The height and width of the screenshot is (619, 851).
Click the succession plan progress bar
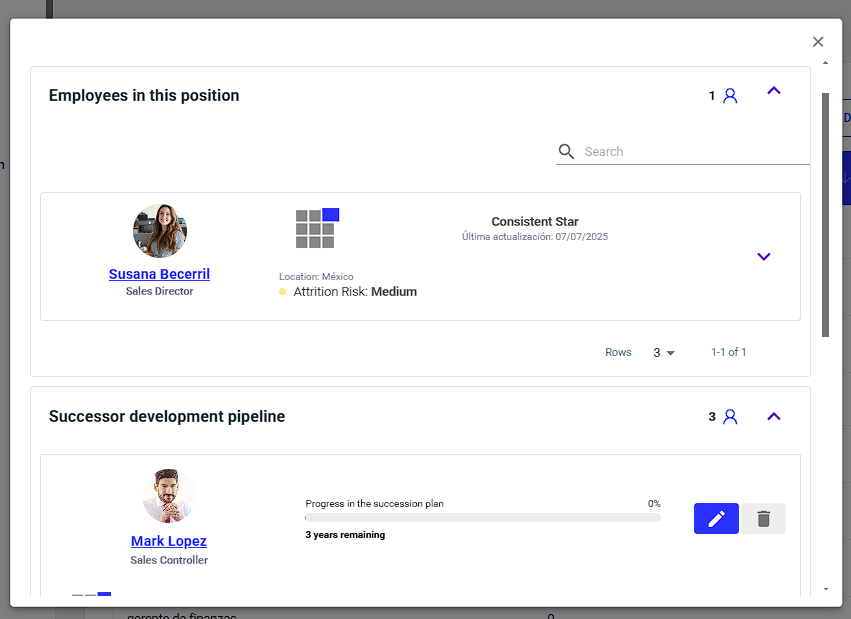pos(482,518)
